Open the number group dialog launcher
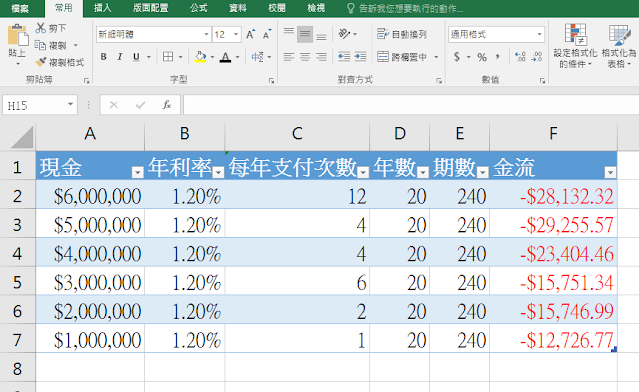Screen dimensions: 639x392 tap(542, 81)
